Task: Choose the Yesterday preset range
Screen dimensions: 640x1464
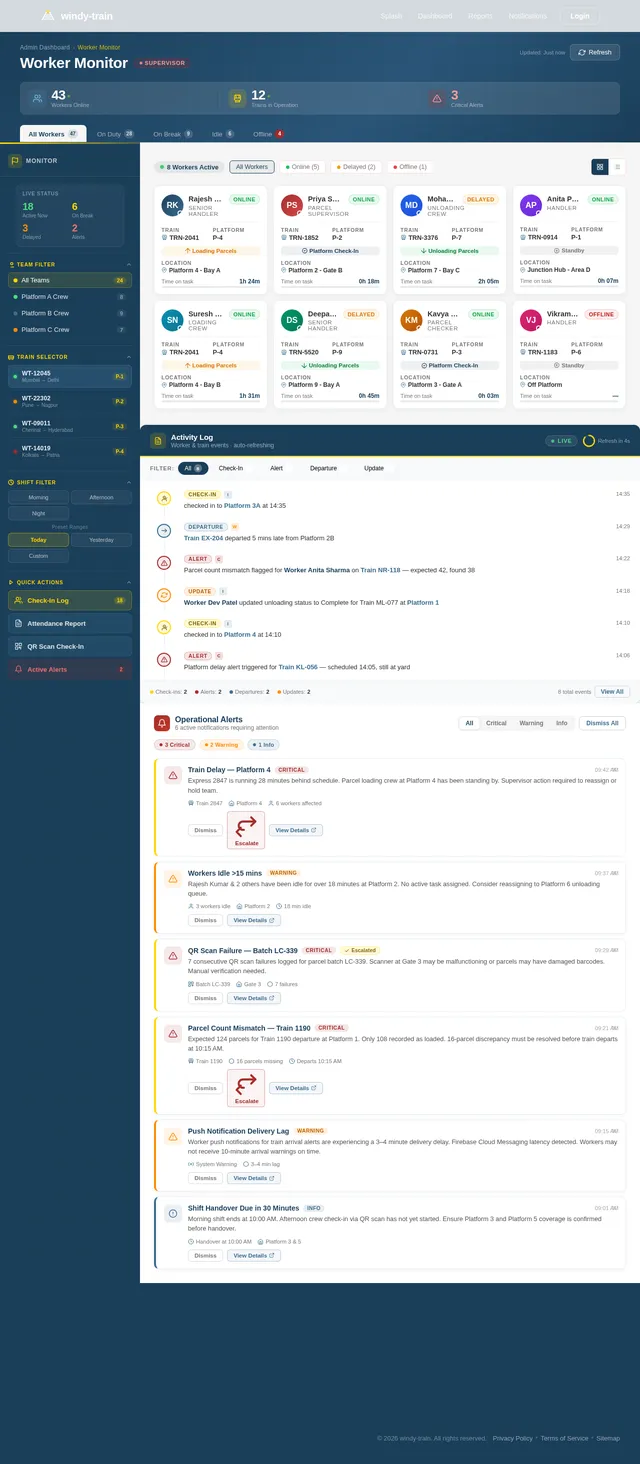Action: pyautogui.click(x=101, y=540)
